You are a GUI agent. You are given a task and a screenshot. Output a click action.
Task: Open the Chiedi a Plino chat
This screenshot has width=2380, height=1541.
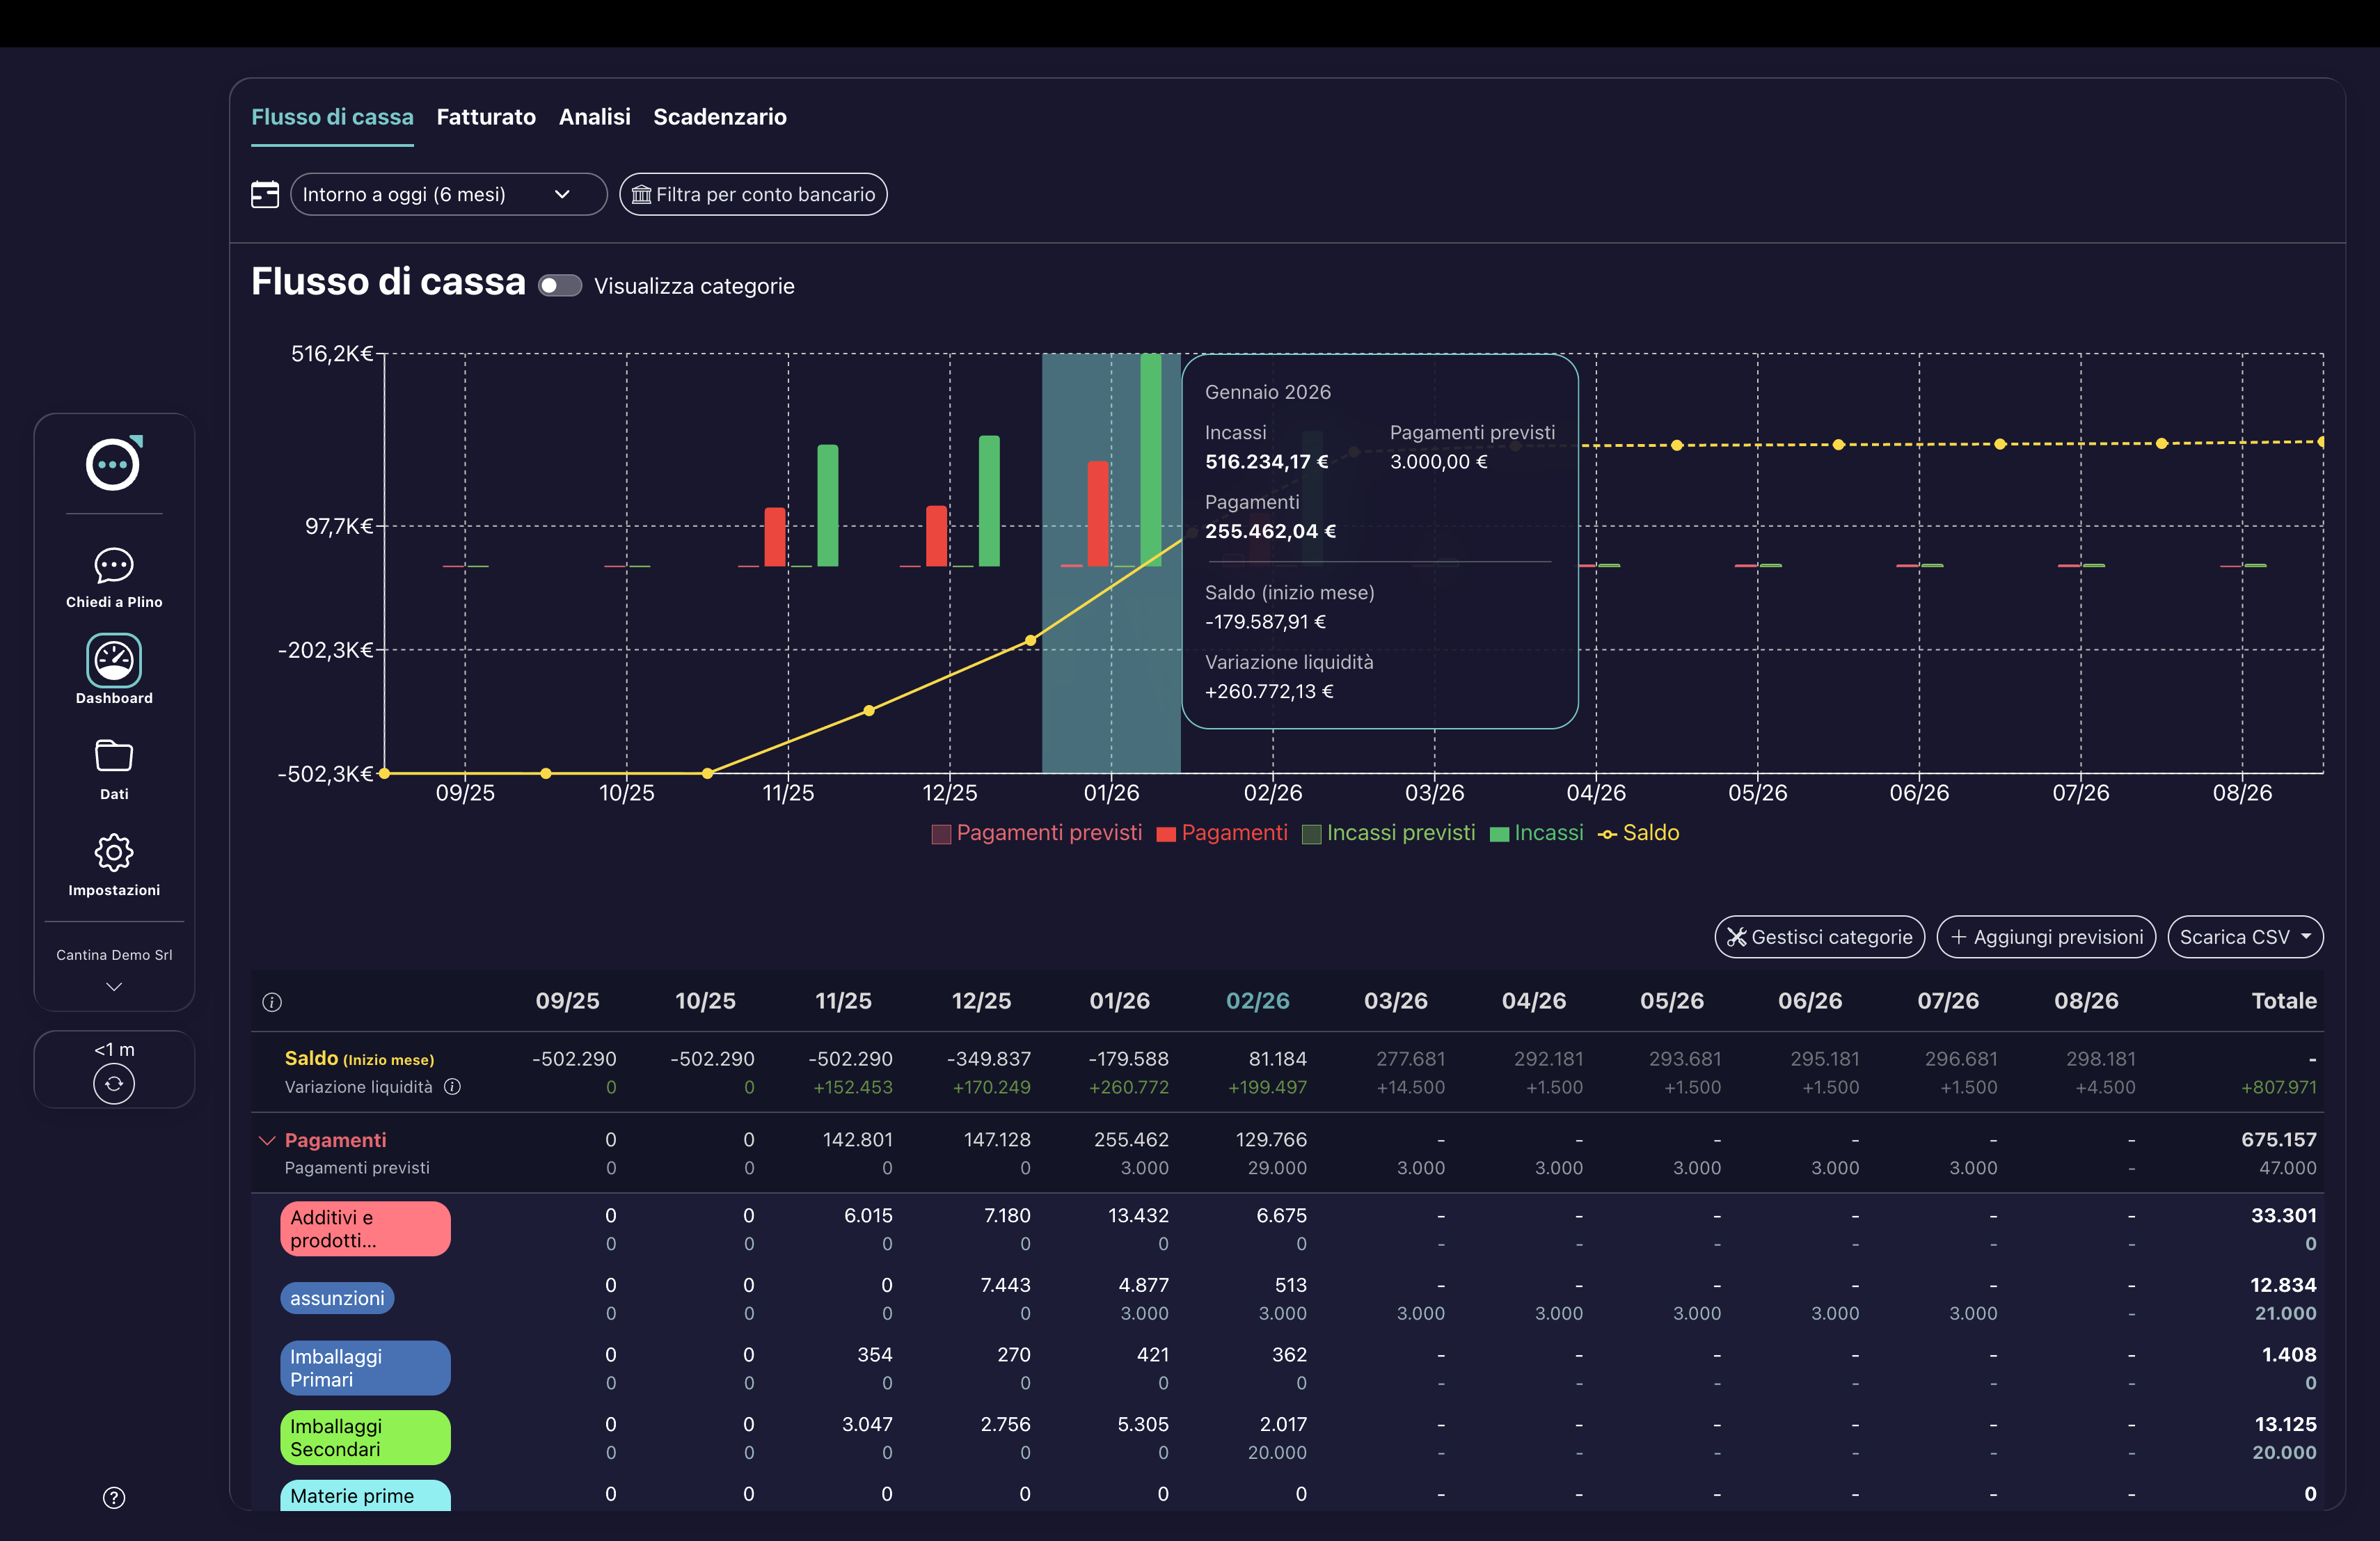113,575
